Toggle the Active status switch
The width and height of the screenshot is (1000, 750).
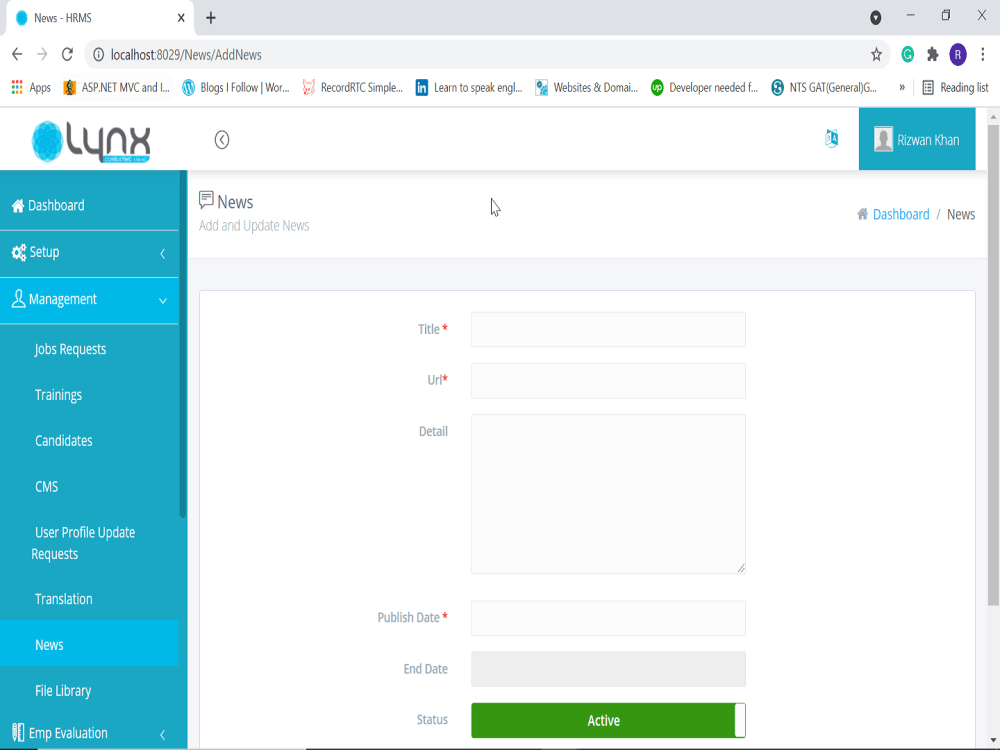608,720
